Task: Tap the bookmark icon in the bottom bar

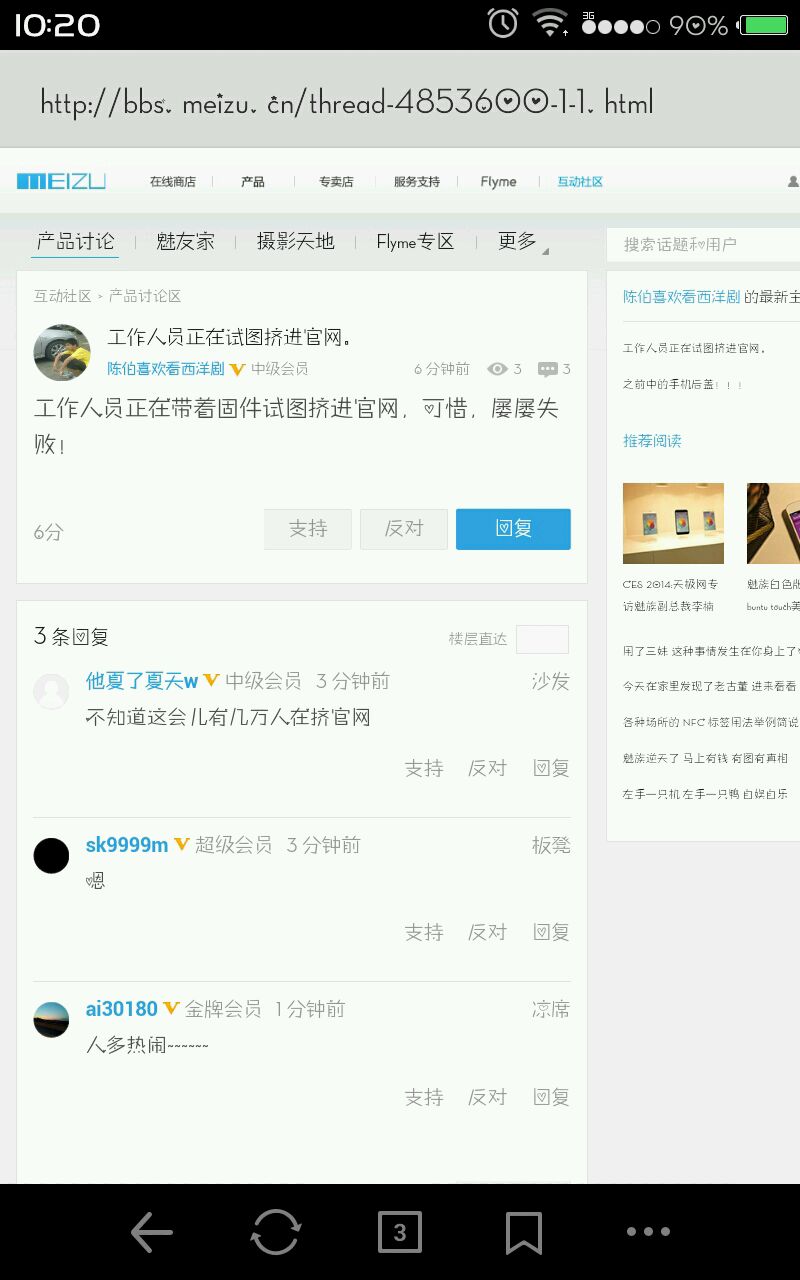Action: [524, 1232]
